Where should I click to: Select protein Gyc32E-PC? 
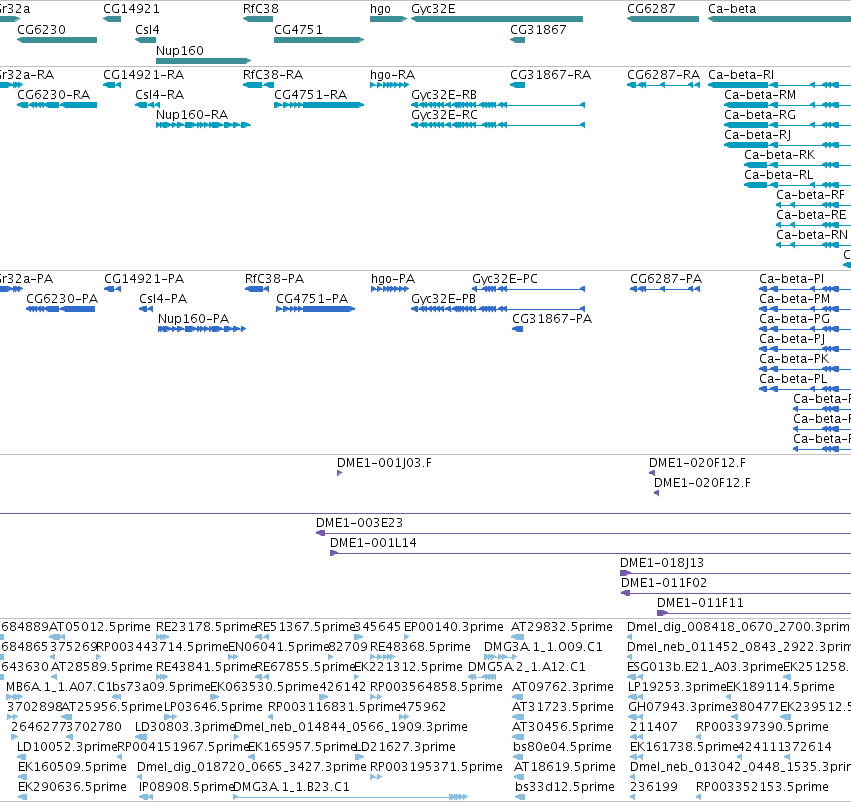coord(529,289)
